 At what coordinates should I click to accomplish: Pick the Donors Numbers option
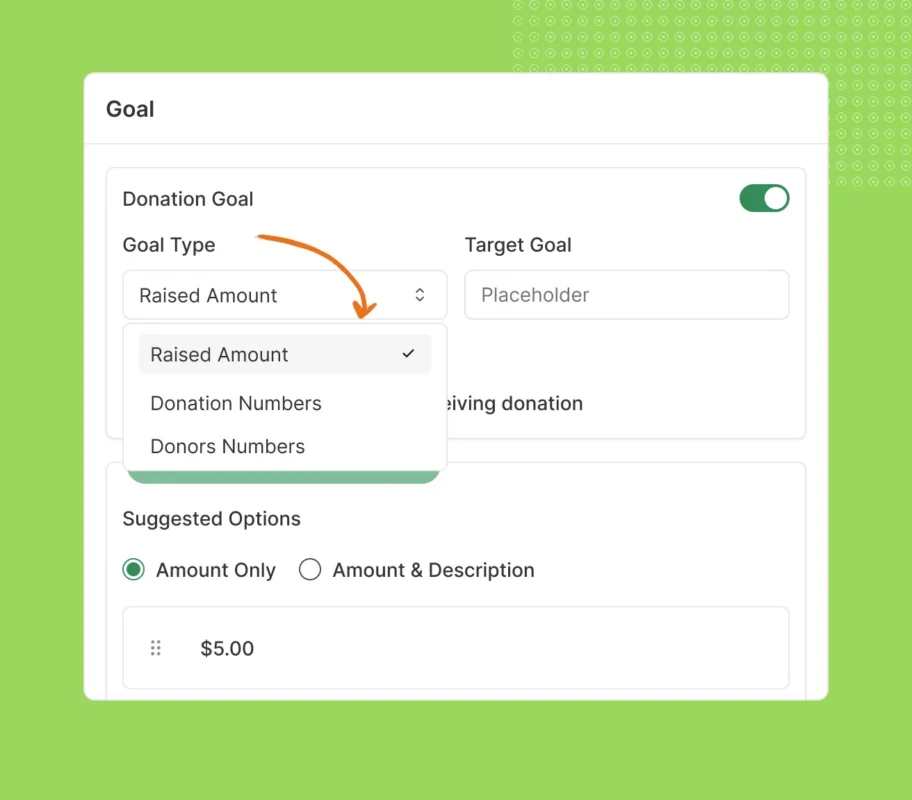[x=228, y=447]
